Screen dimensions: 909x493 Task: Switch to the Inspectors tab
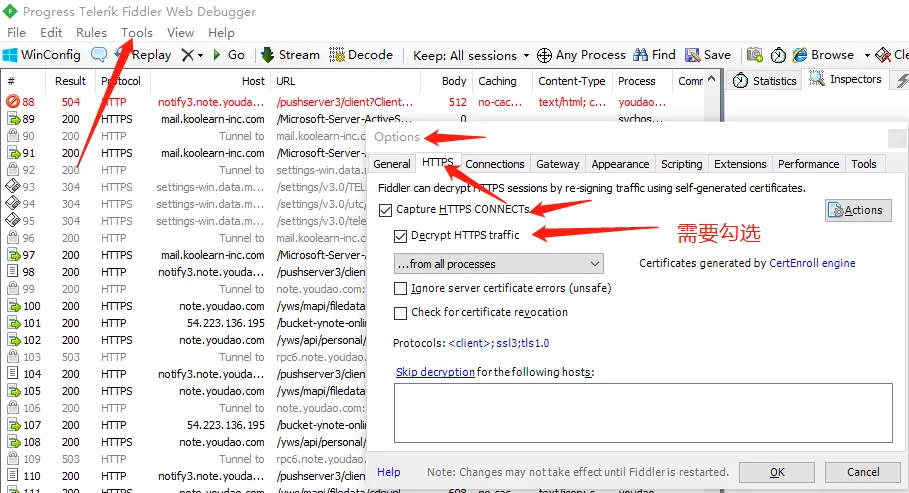point(846,79)
